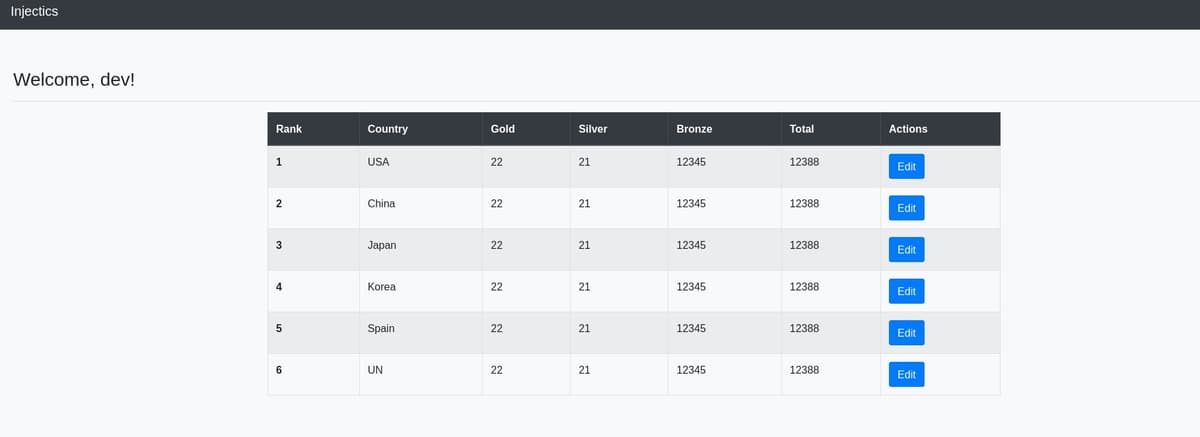Click the Welcome, dev! heading
The image size is (1200, 437).
click(74, 79)
